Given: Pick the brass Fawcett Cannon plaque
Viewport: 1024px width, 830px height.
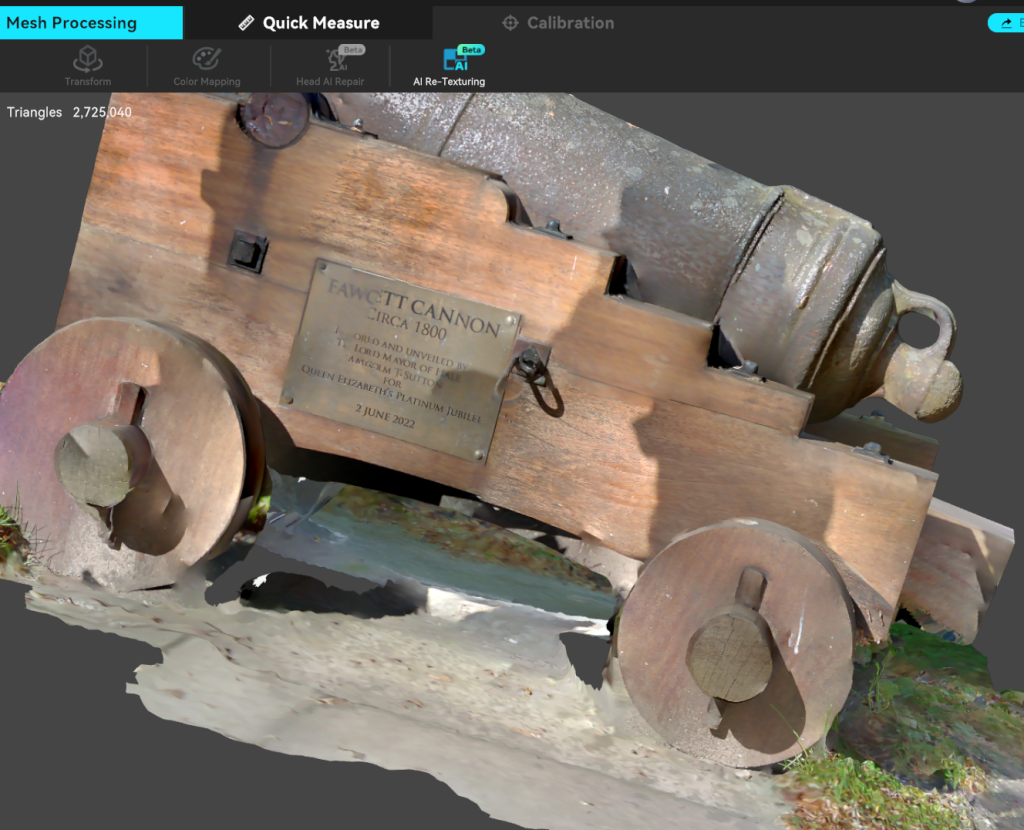Looking at the screenshot, I should [x=402, y=358].
